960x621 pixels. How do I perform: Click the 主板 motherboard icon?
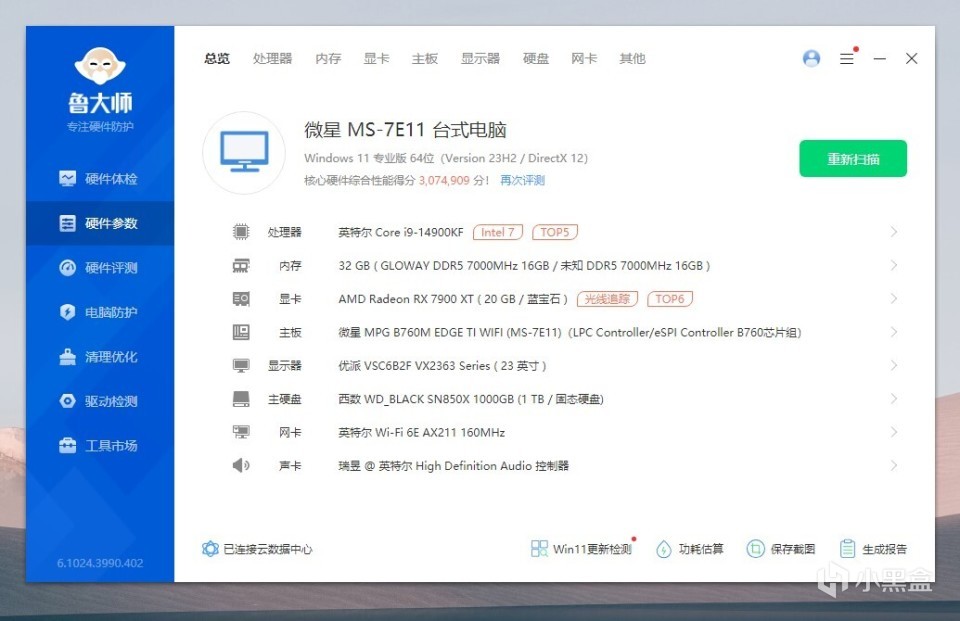click(241, 332)
